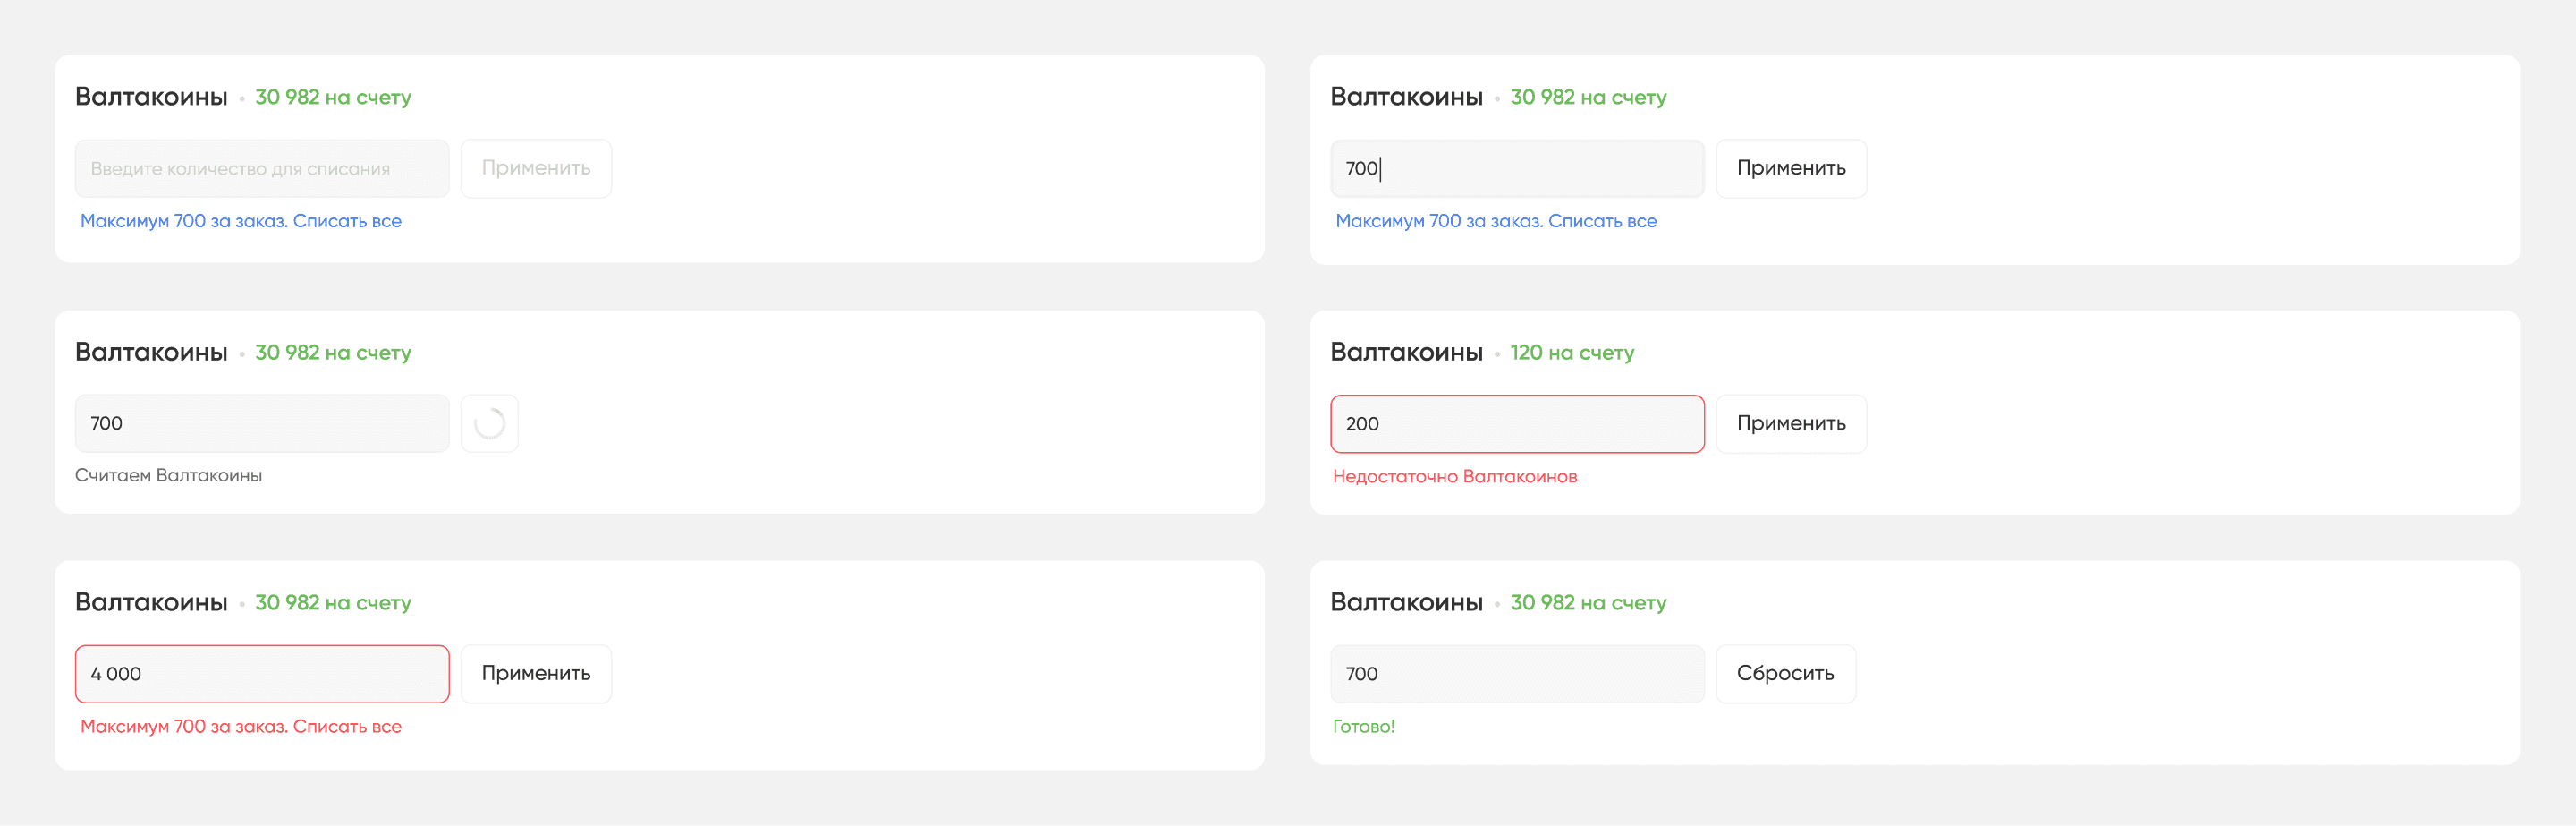Click the 700 input next to Сбросить

click(x=1515, y=673)
